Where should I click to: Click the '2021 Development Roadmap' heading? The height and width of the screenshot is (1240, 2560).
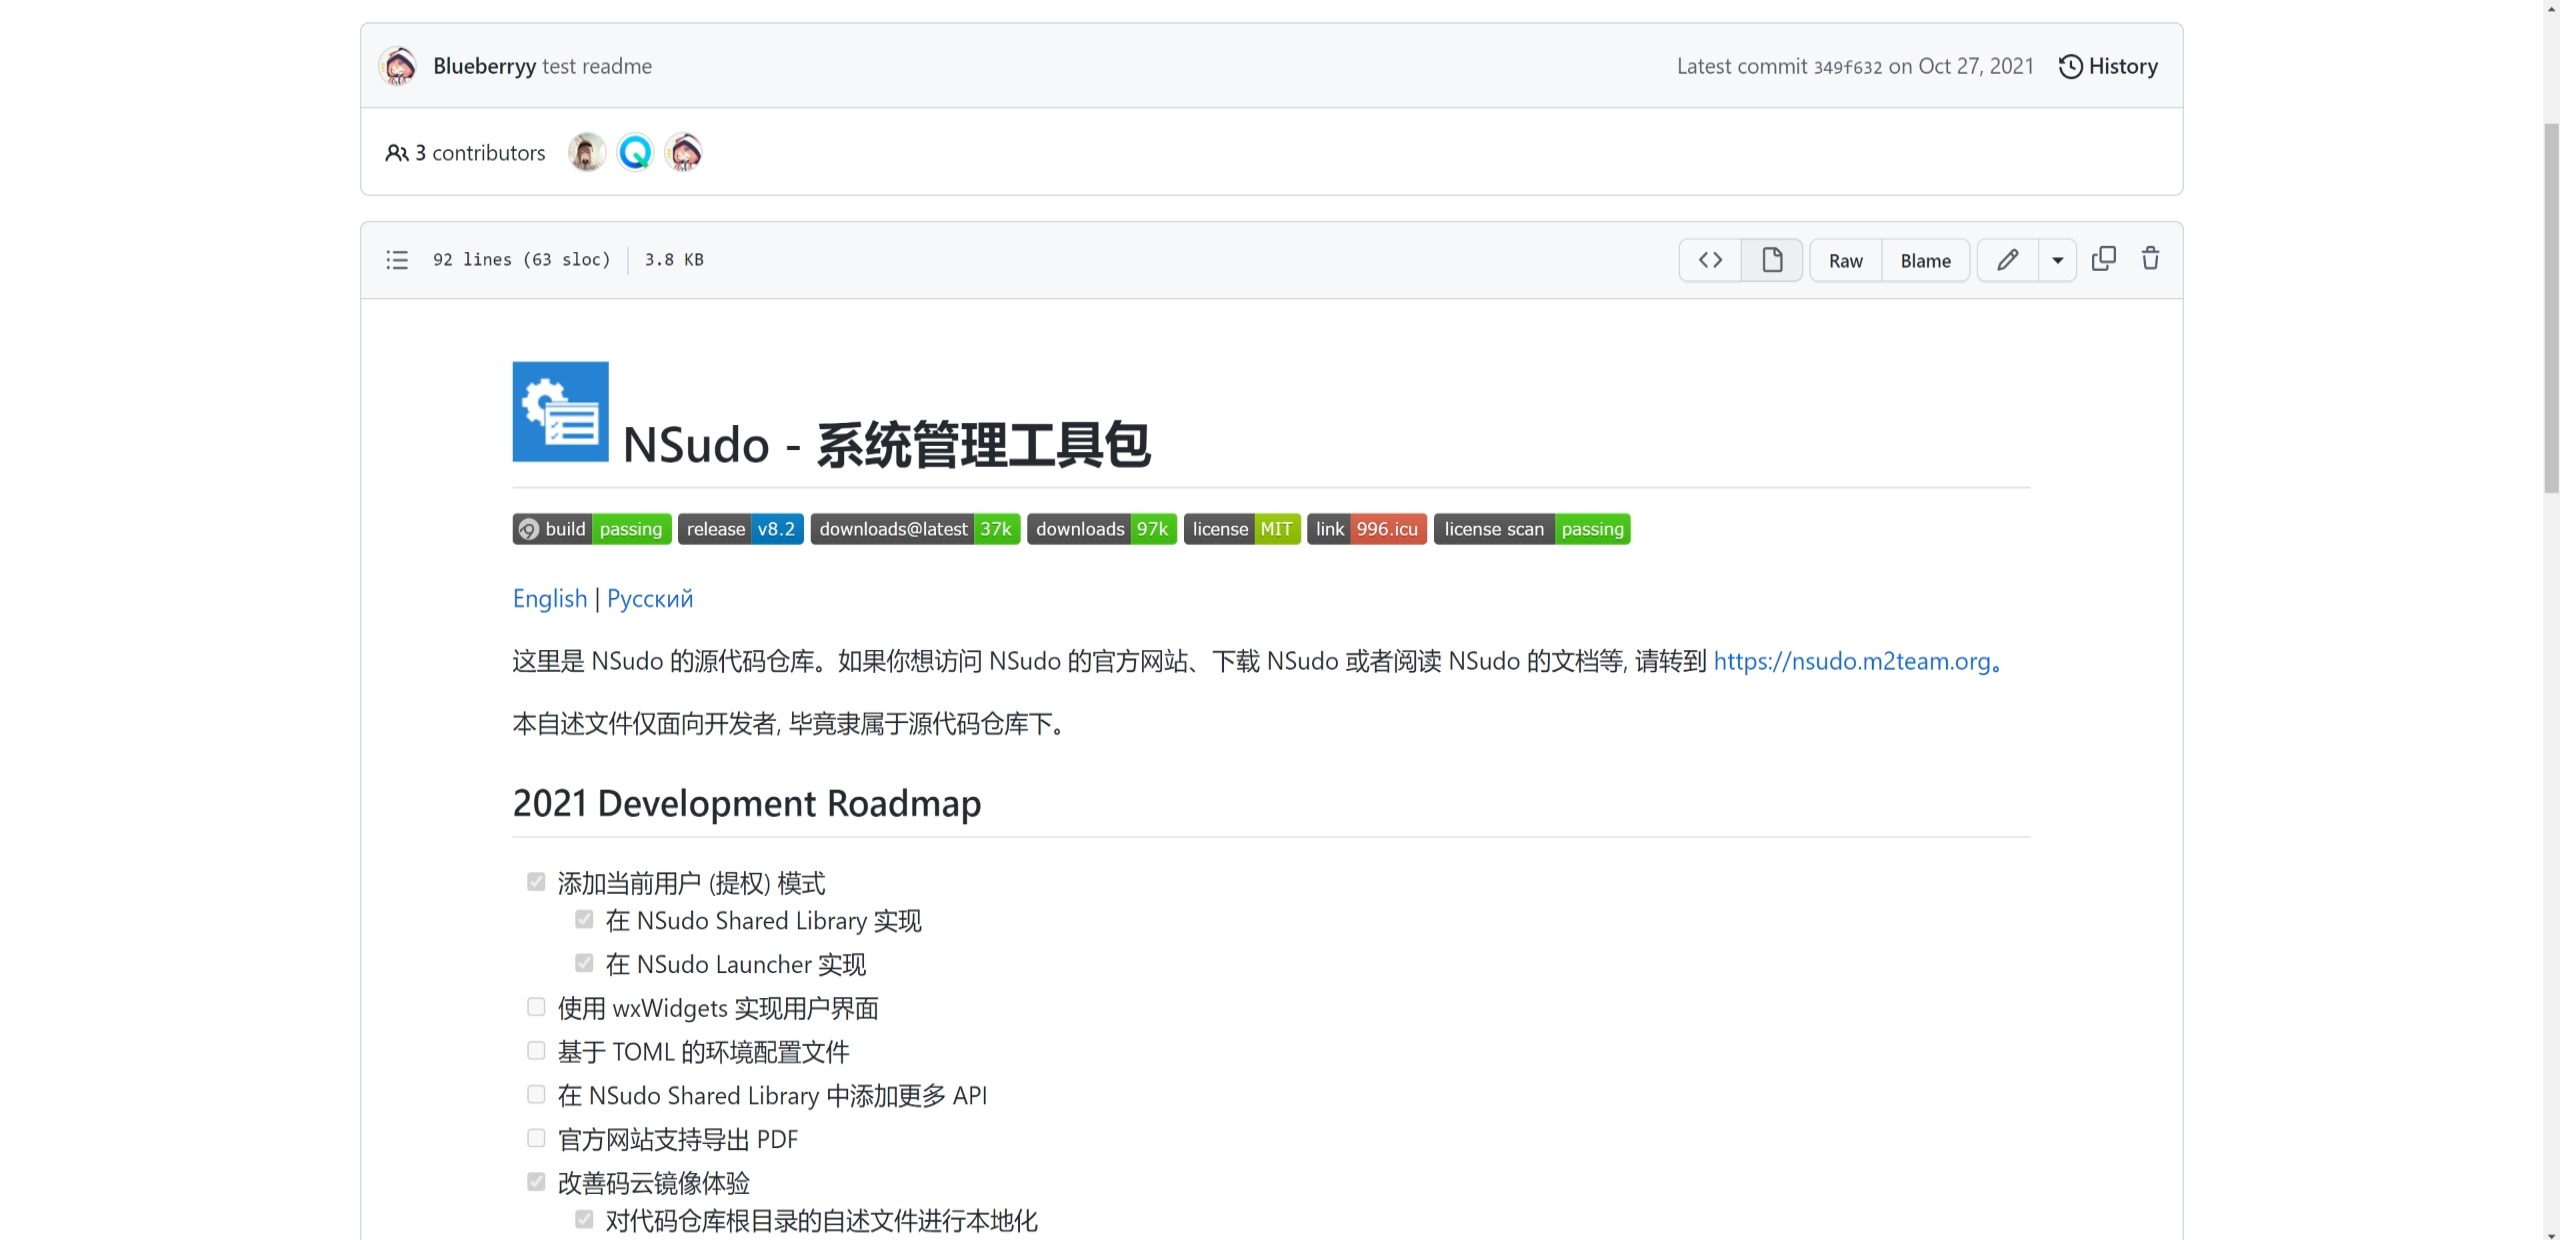[747, 803]
